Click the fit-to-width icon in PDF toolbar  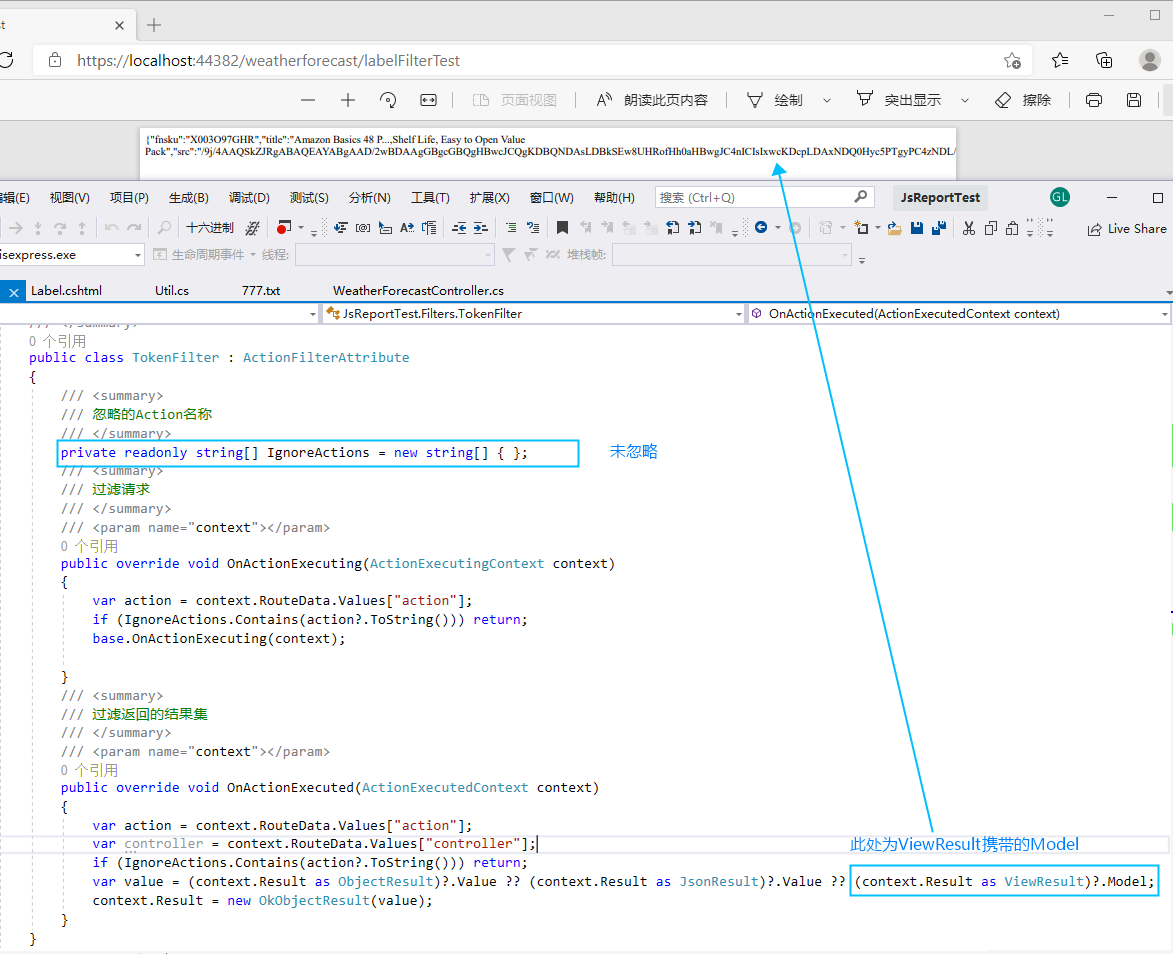coord(428,100)
